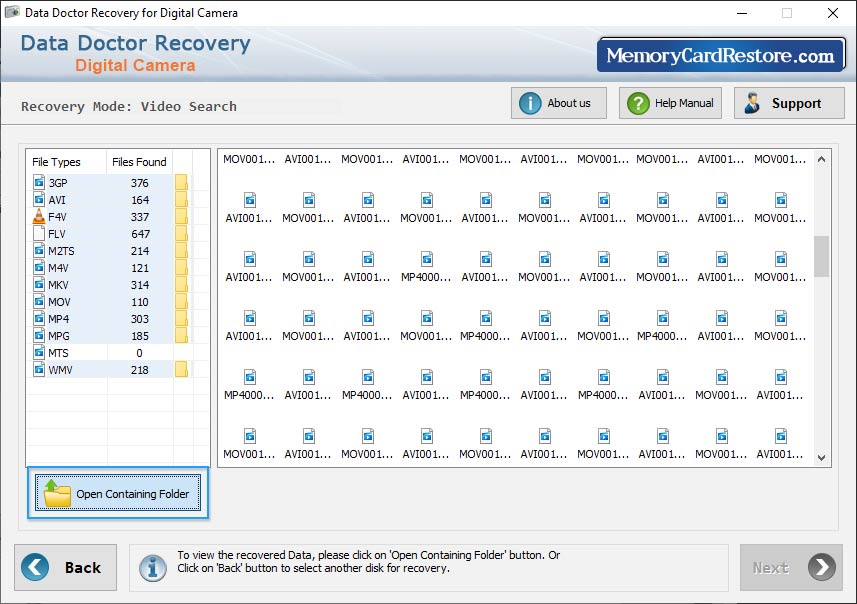
Task: Click the yellow folder icon in the F4V row
Action: point(181,216)
